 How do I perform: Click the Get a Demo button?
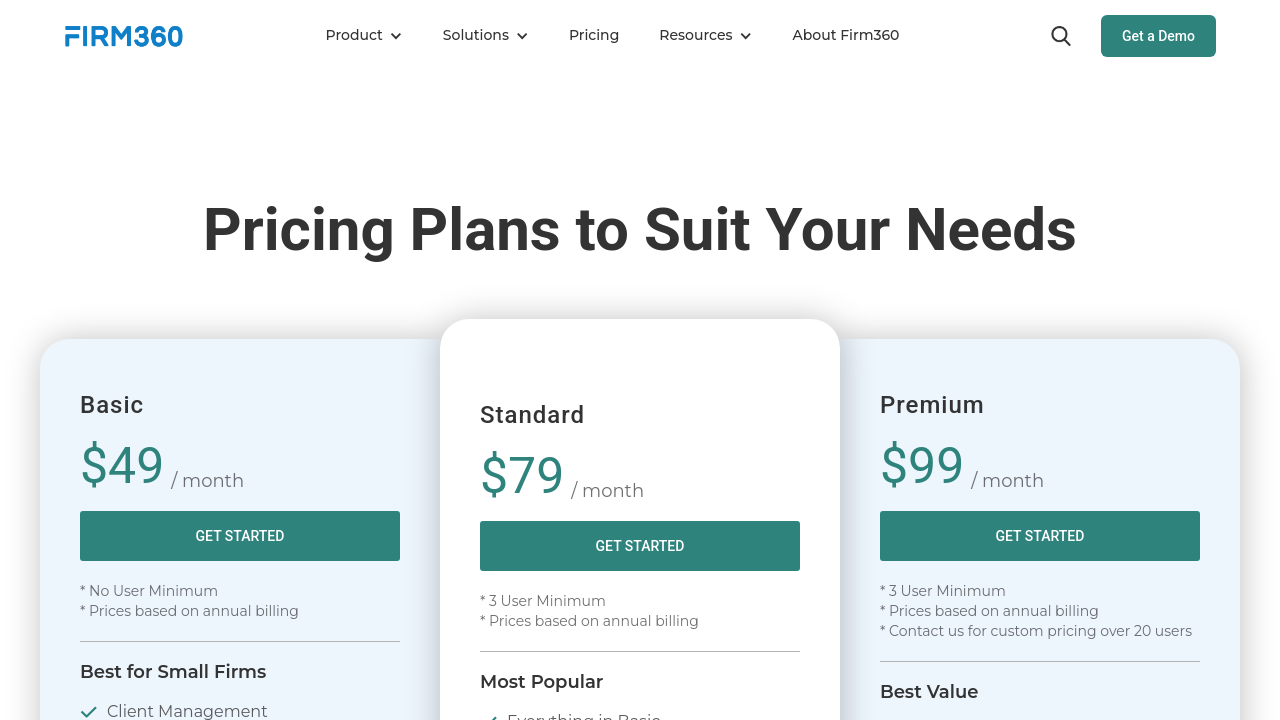(x=1158, y=36)
